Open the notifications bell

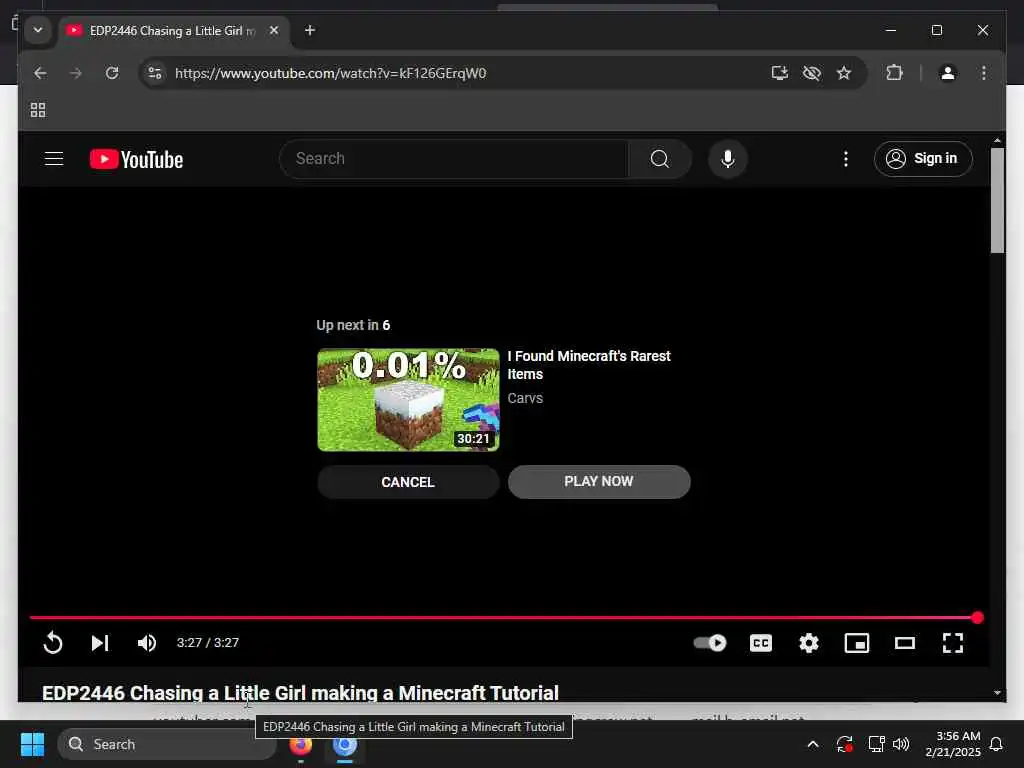pyautogui.click(x=997, y=744)
